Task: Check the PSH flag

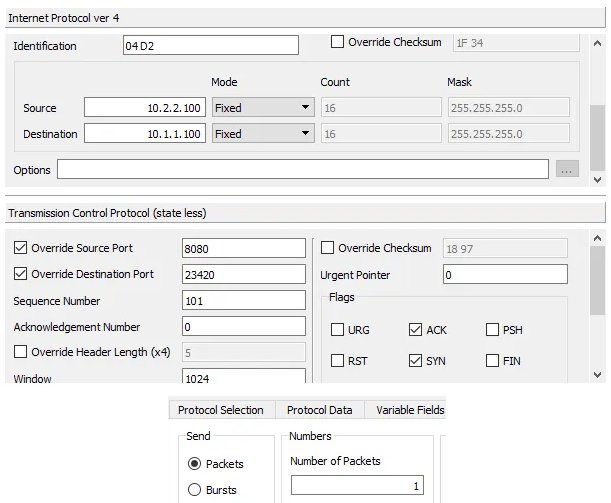Action: click(493, 330)
